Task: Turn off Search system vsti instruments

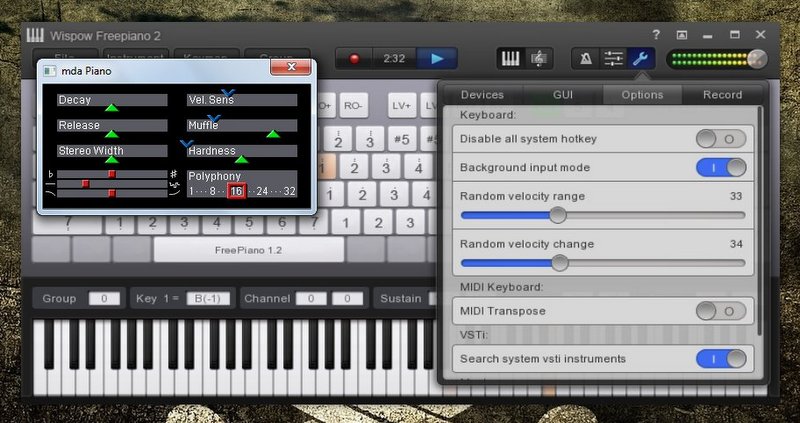Action: 721,359
